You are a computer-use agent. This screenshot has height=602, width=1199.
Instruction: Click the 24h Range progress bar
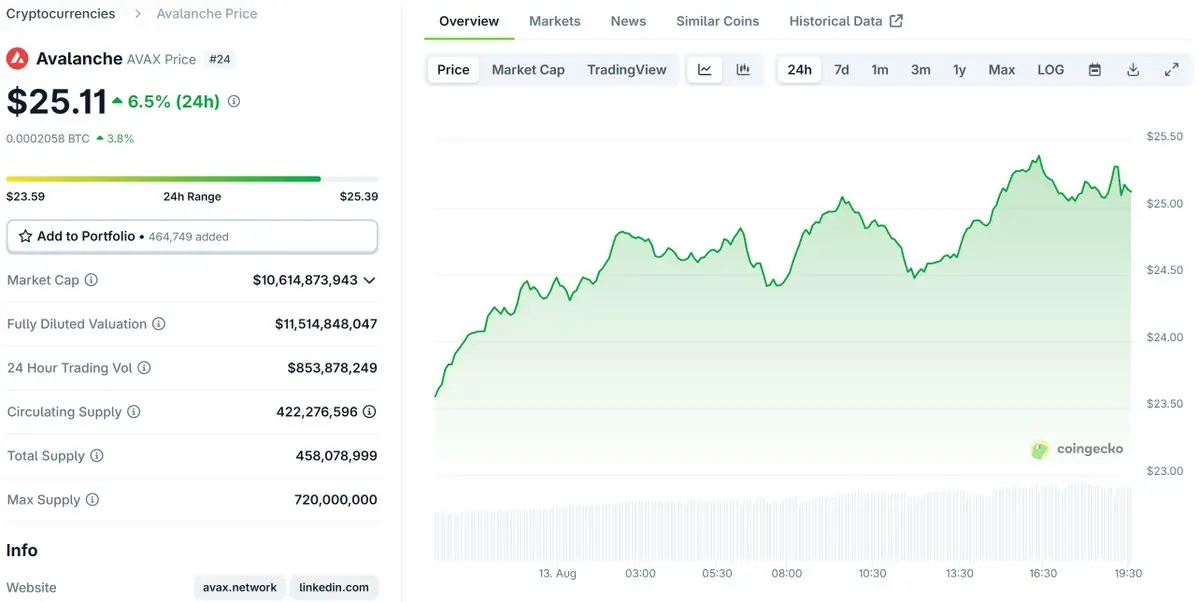click(192, 179)
